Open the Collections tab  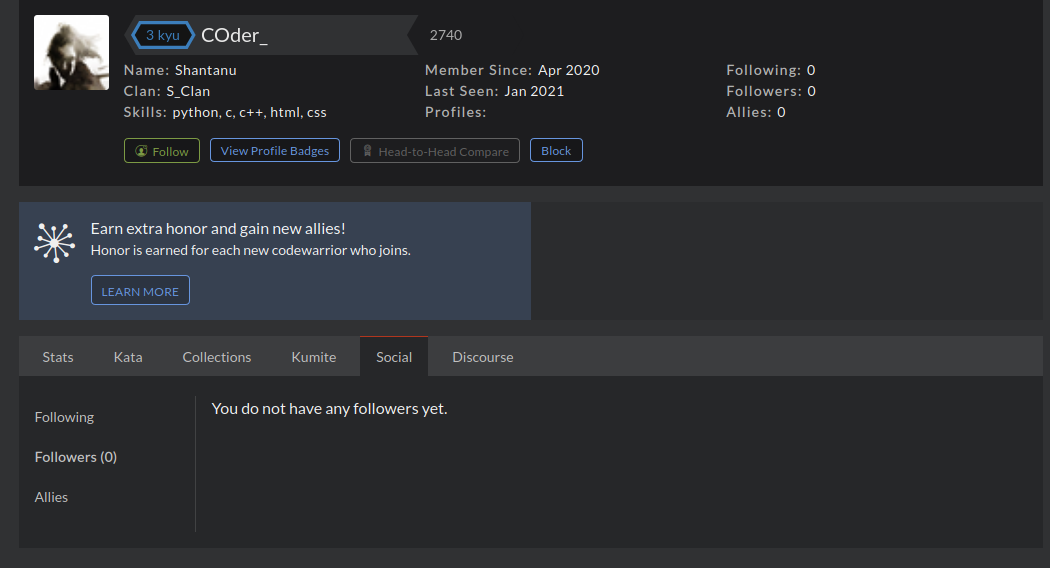pos(217,357)
